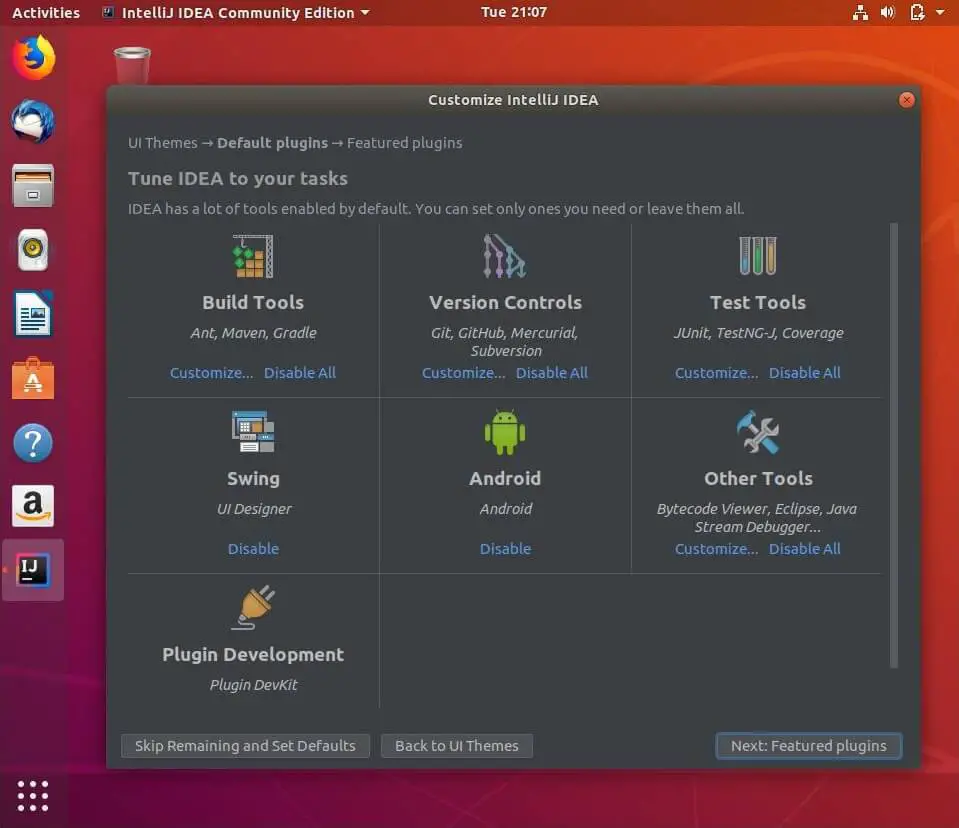Click the Swing UI Designer icon

(x=253, y=432)
